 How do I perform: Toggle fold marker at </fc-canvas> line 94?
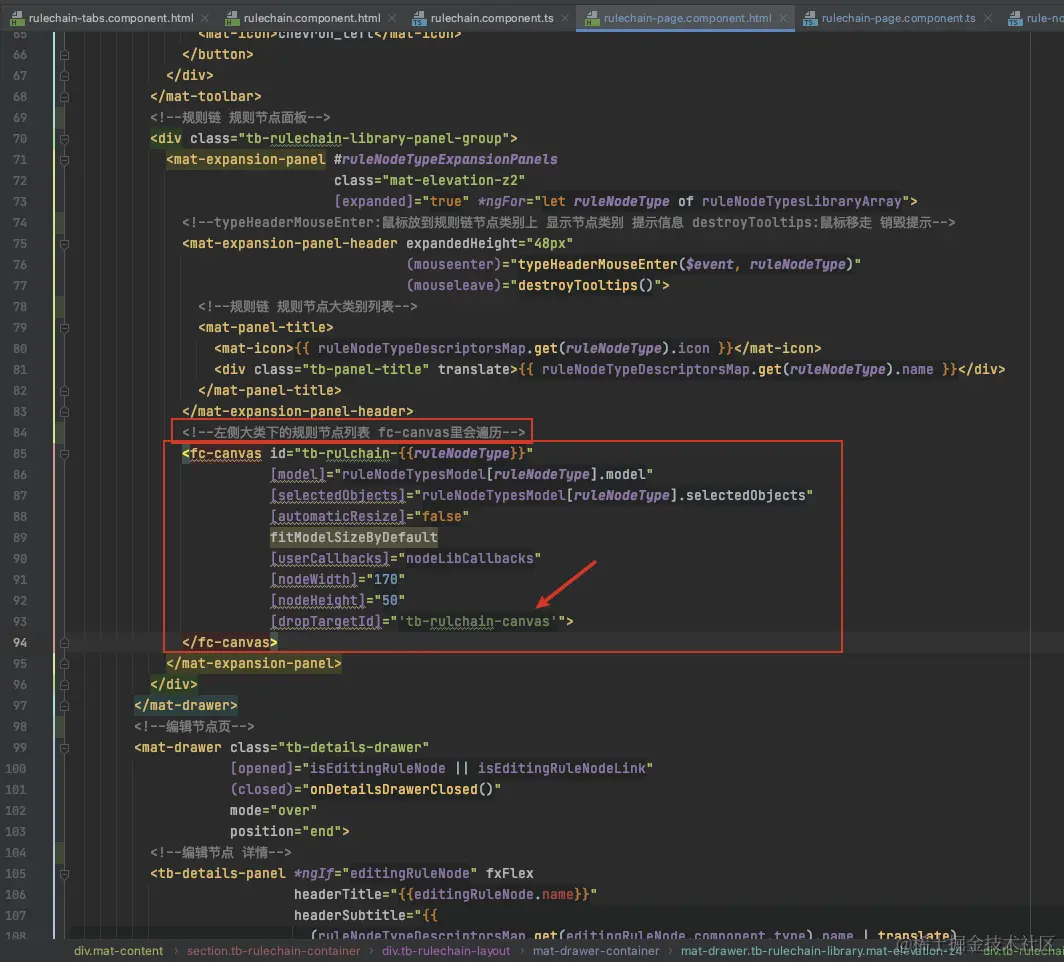[64, 642]
